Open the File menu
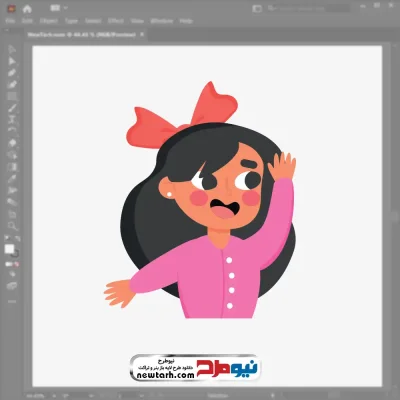Screen dimensions: 400x400 pyautogui.click(x=10, y=21)
